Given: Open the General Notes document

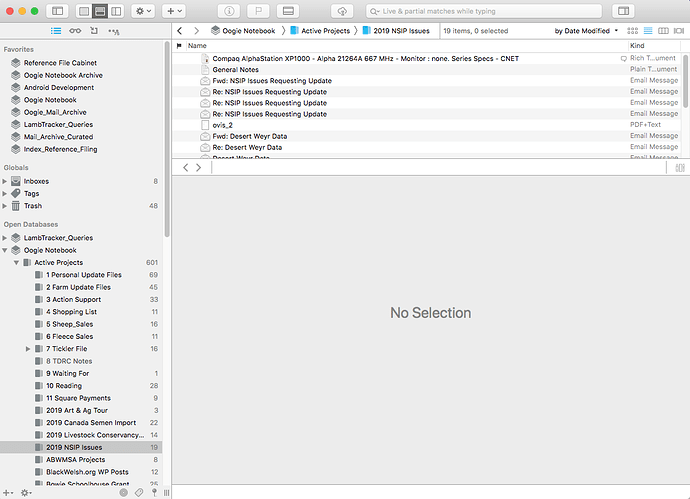Looking at the screenshot, I should point(235,70).
